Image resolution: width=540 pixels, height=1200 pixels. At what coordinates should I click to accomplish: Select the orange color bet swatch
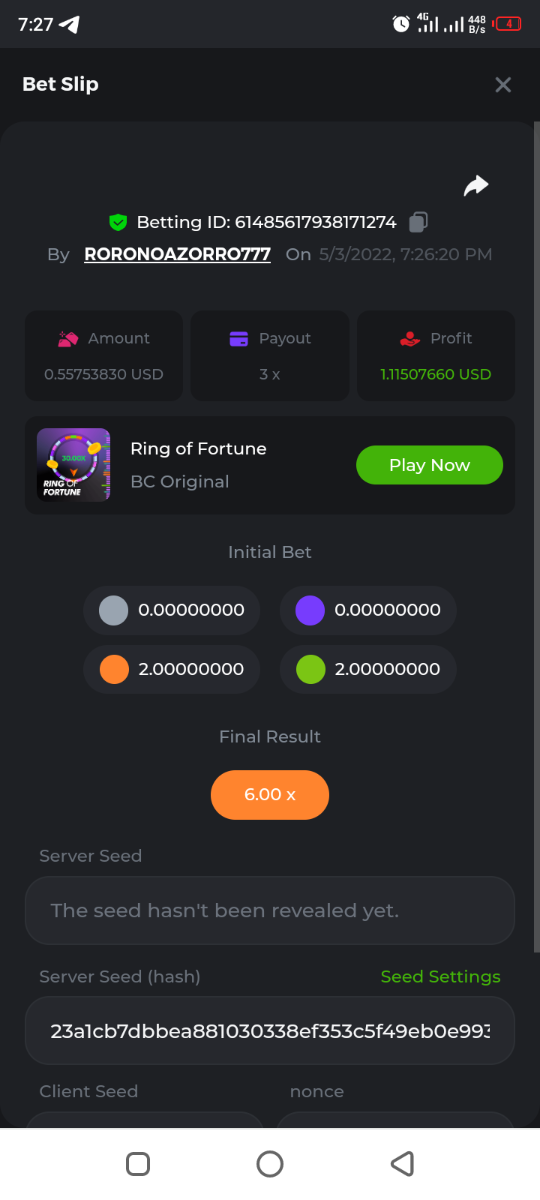point(114,669)
